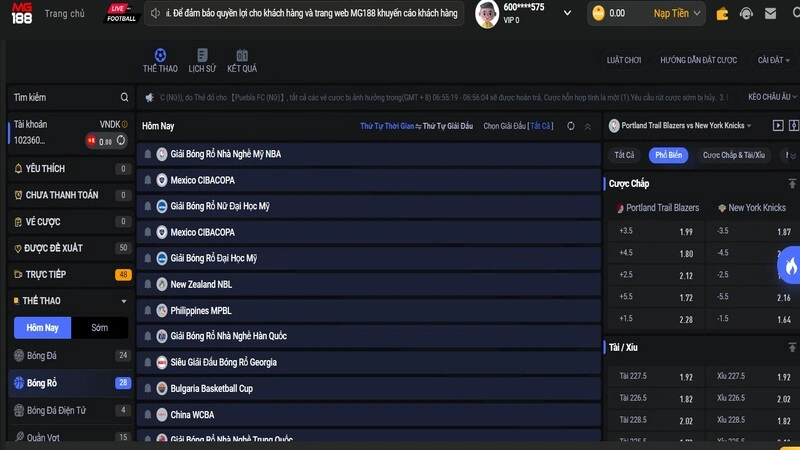Screen dimensions: 800x450
Task: Select the Tất Cả bet tab
Action: (x=624, y=155)
